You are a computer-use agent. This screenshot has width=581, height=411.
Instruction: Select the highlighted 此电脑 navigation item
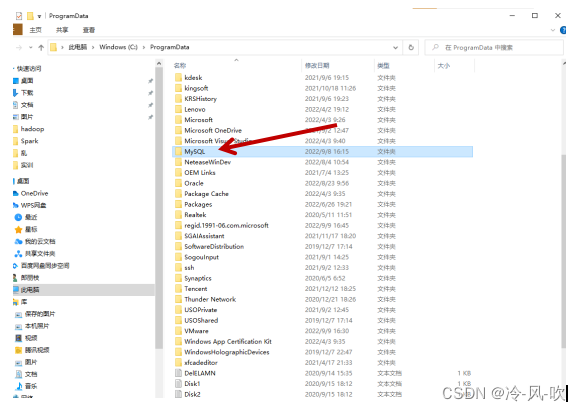coord(83,290)
